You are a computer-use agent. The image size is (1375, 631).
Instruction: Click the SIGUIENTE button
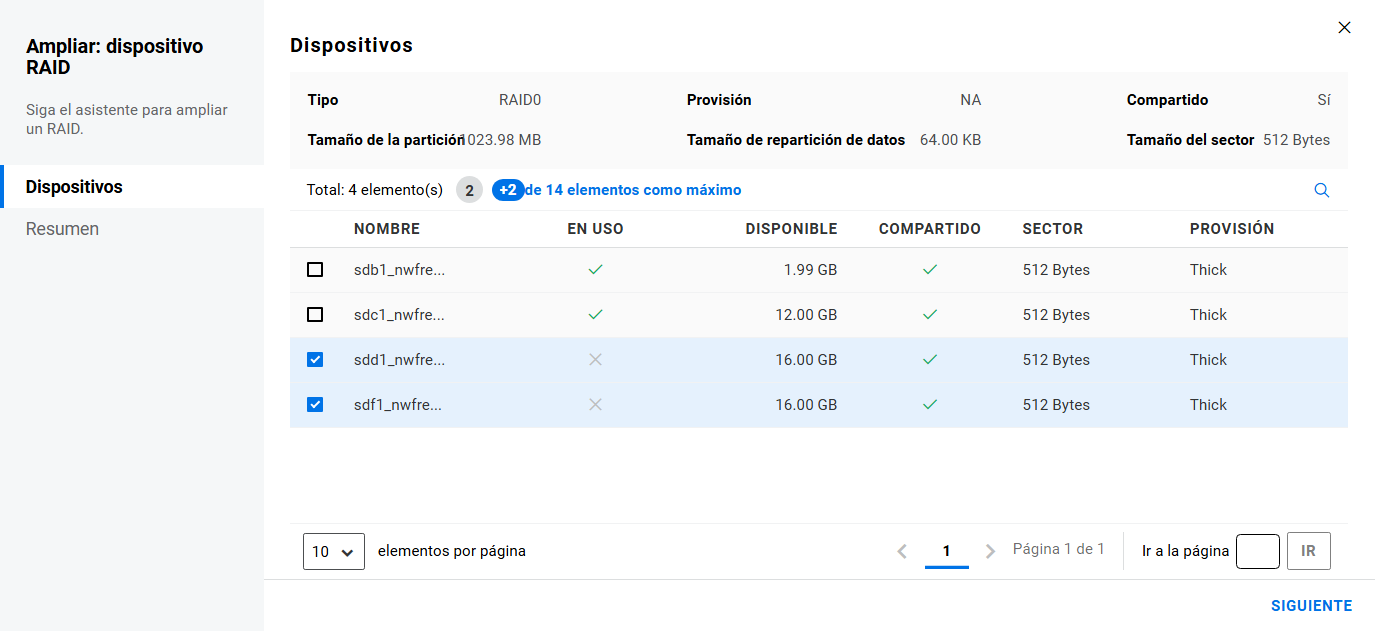click(1311, 606)
